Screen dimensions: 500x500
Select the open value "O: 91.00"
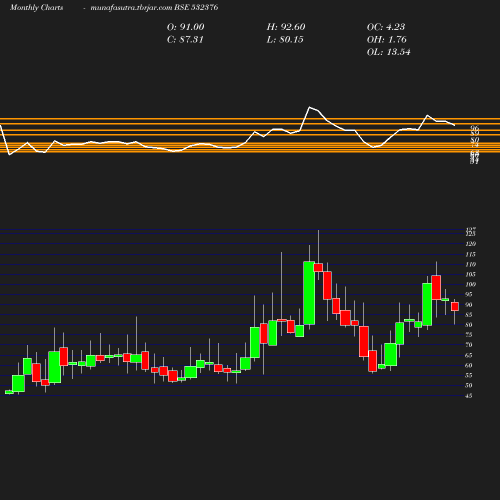[185, 27]
